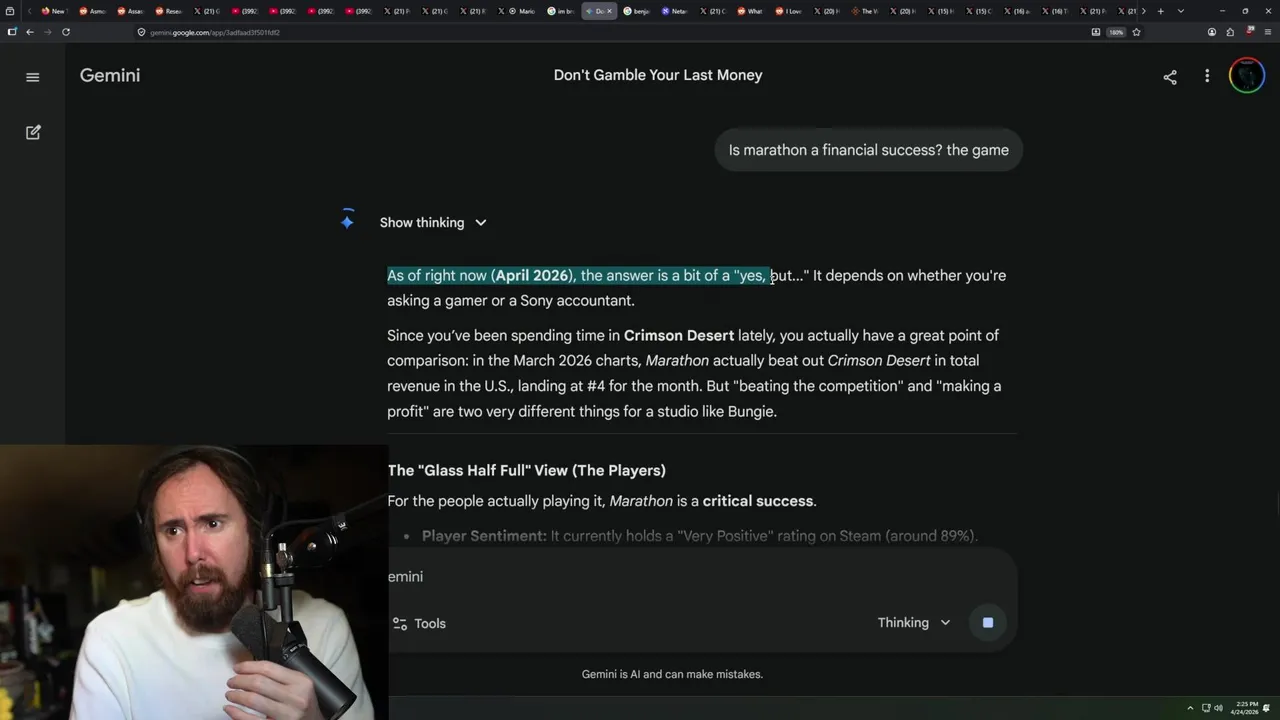Bookmark this page with the star icon
The width and height of the screenshot is (1280, 720).
1136,32
